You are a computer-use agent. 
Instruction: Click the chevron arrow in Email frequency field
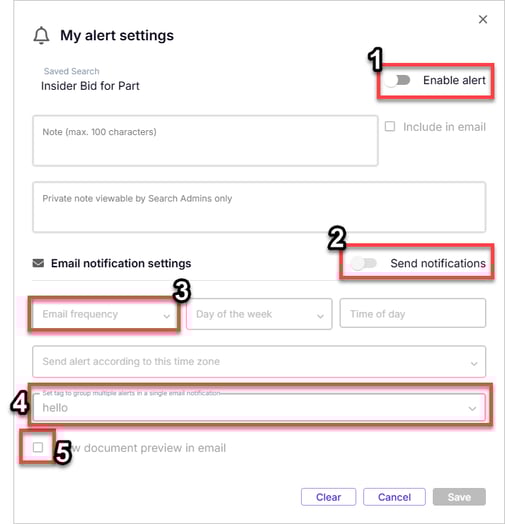click(166, 316)
